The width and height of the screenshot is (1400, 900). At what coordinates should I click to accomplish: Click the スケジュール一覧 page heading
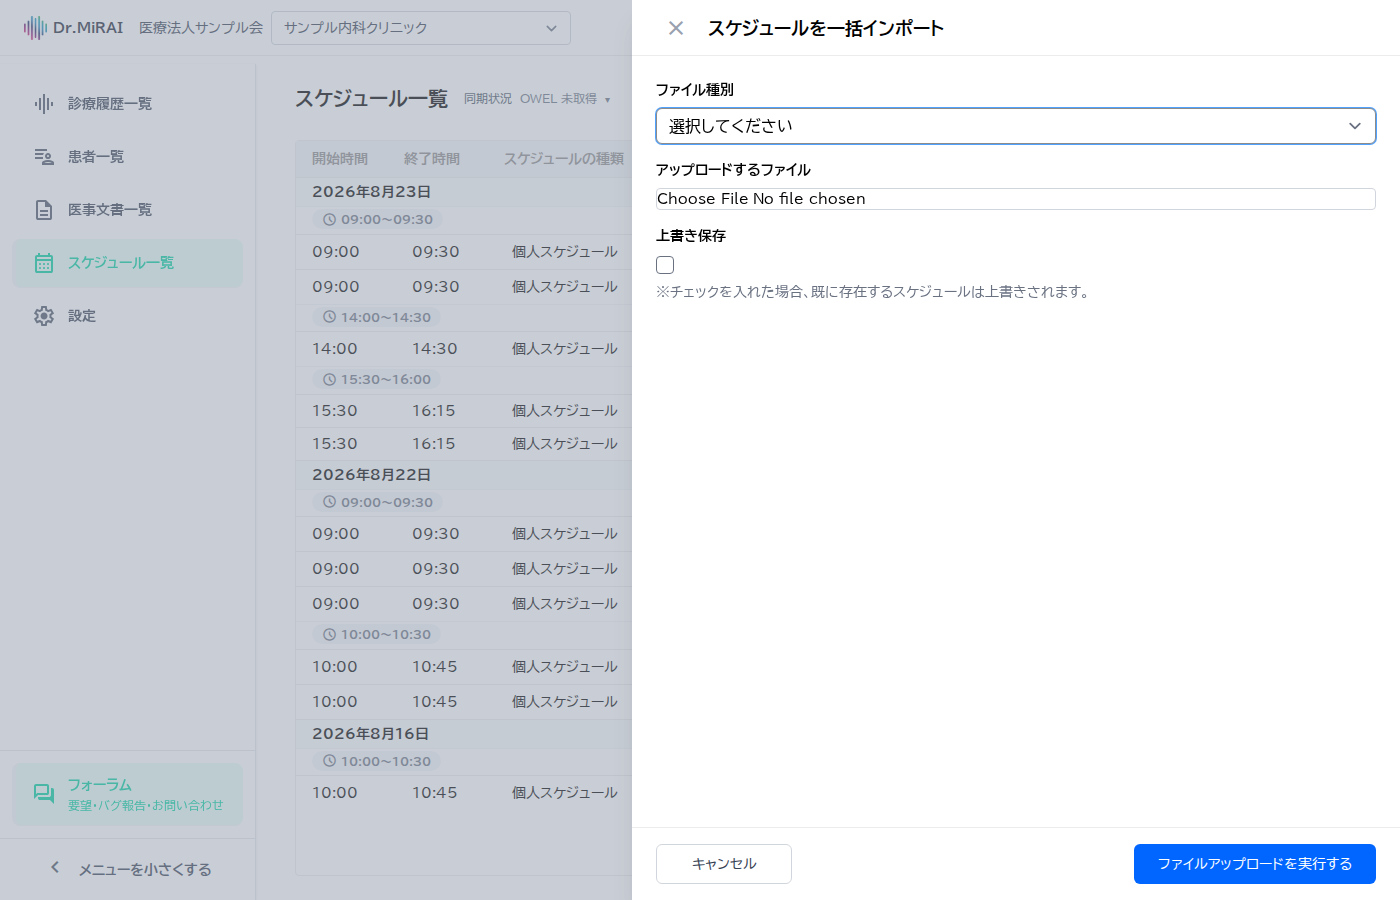point(371,99)
